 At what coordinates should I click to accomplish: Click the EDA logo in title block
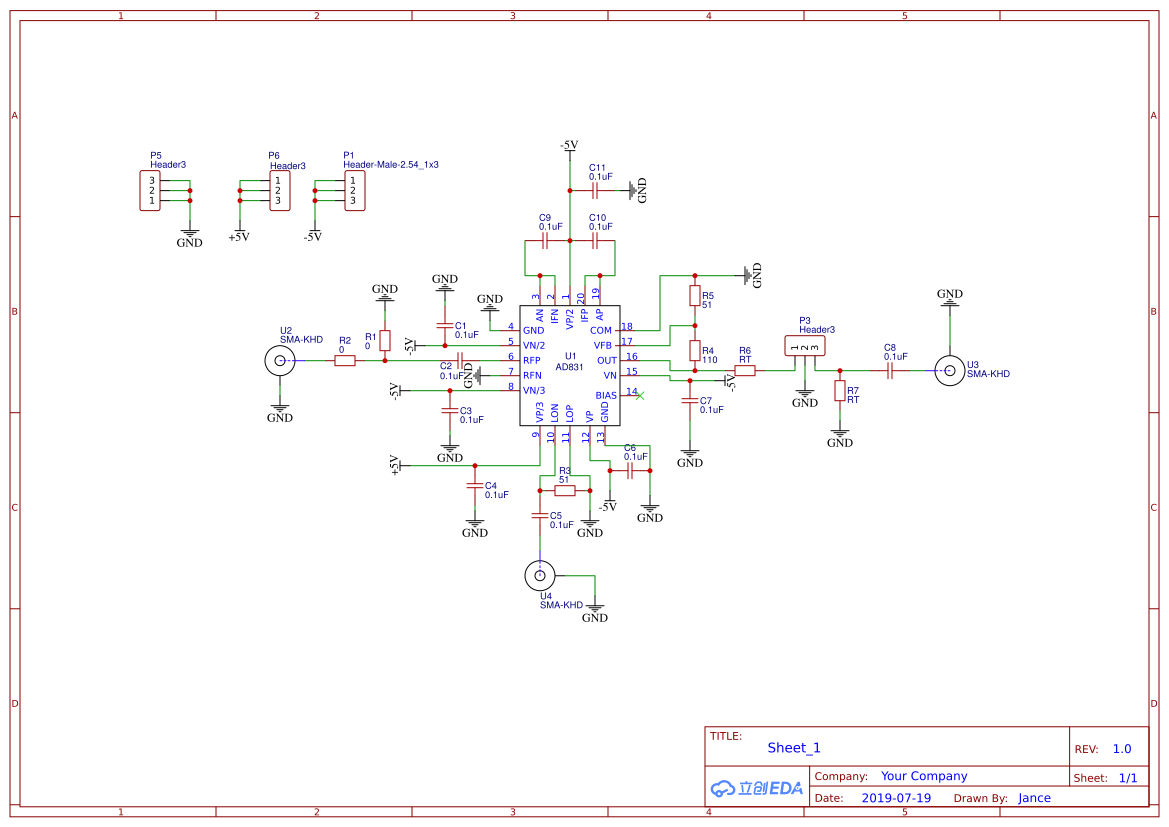[757, 788]
